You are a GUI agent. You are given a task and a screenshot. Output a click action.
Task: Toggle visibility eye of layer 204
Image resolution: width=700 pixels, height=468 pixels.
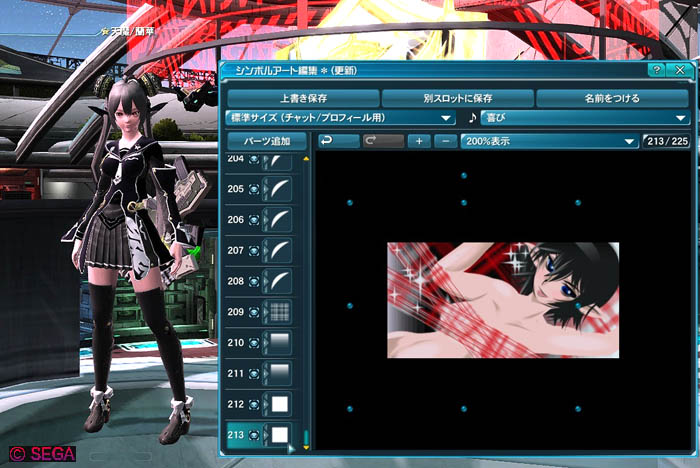(x=254, y=159)
